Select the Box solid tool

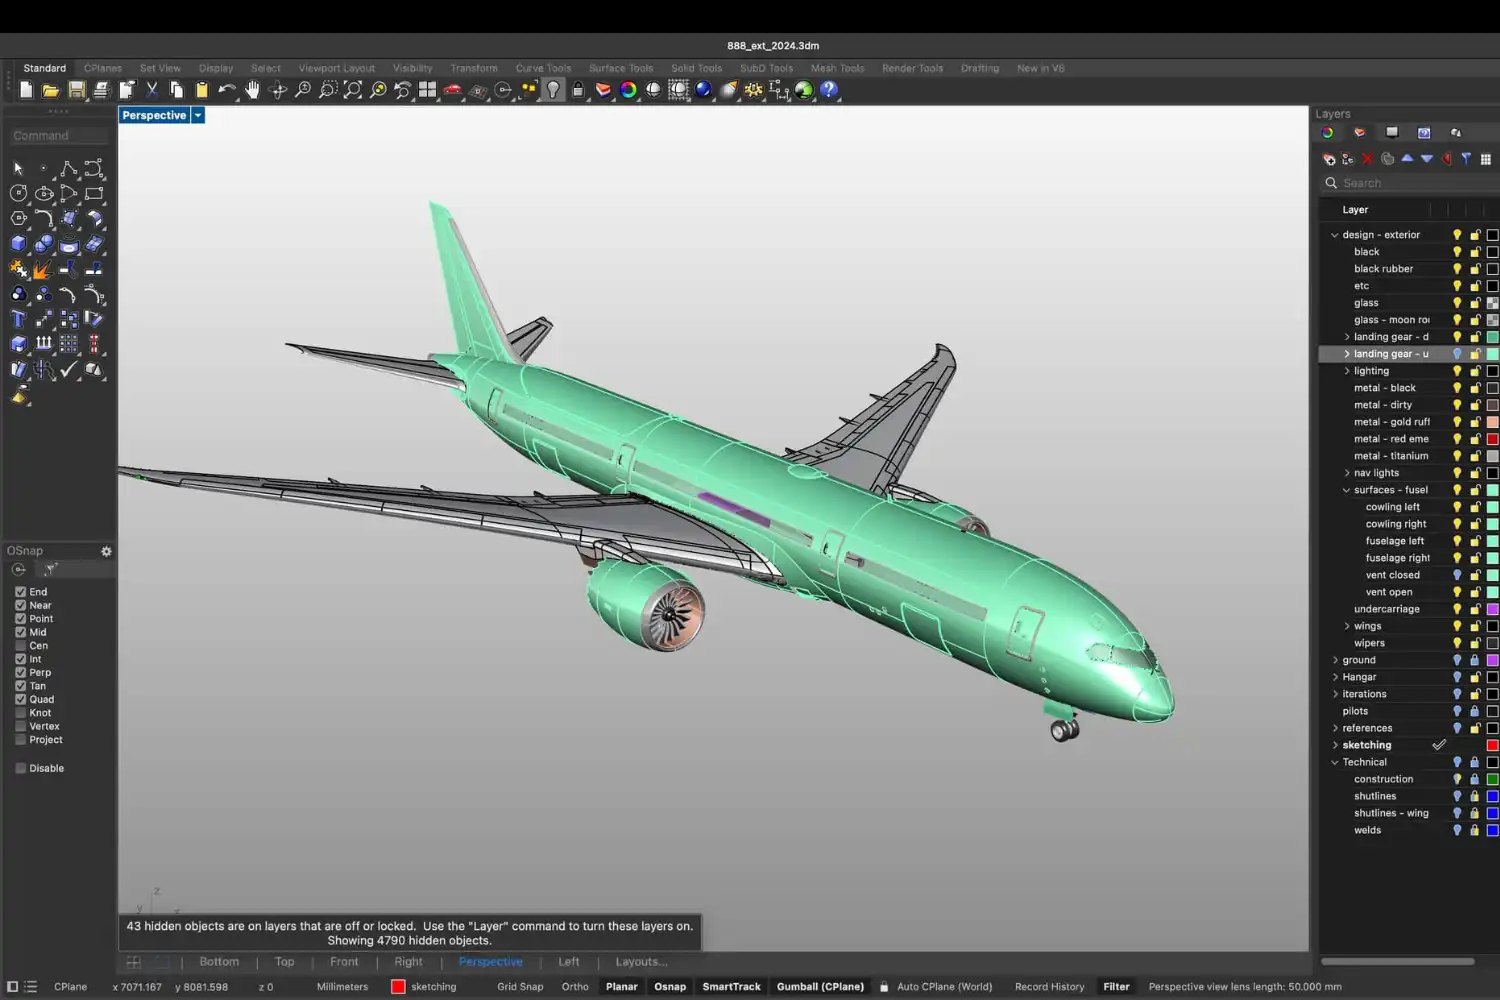point(18,243)
